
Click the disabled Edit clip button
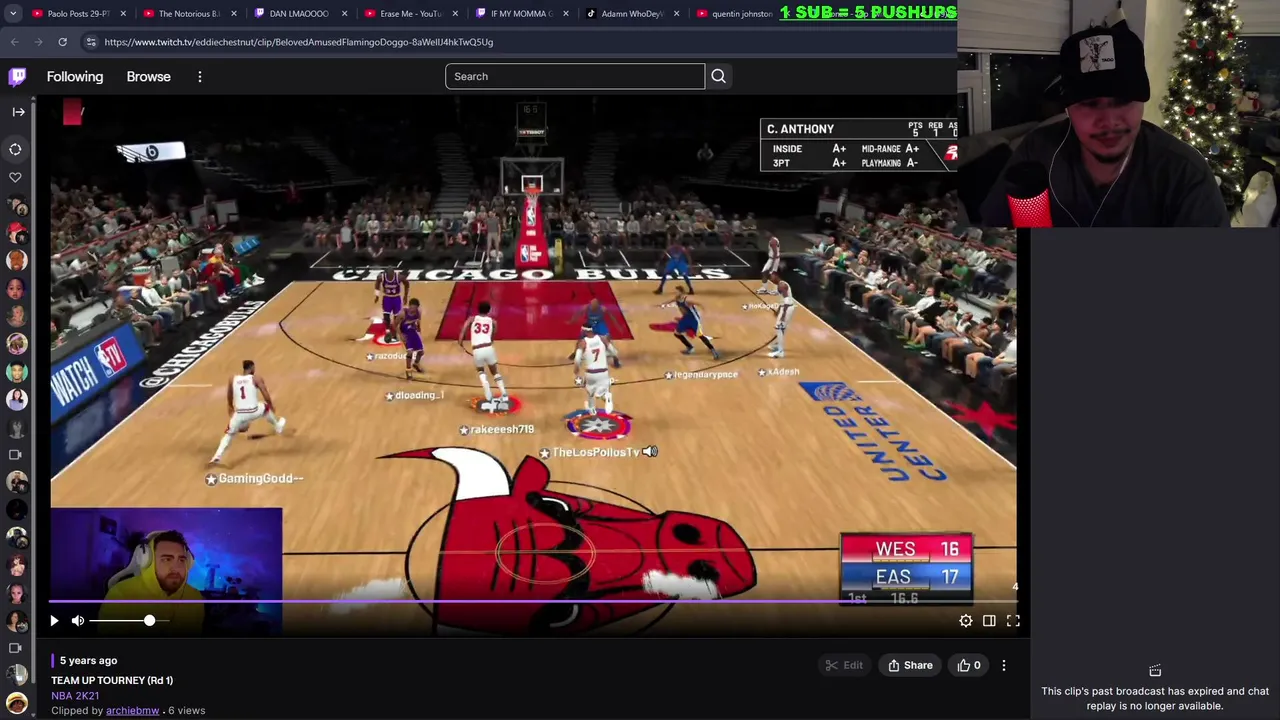click(844, 665)
